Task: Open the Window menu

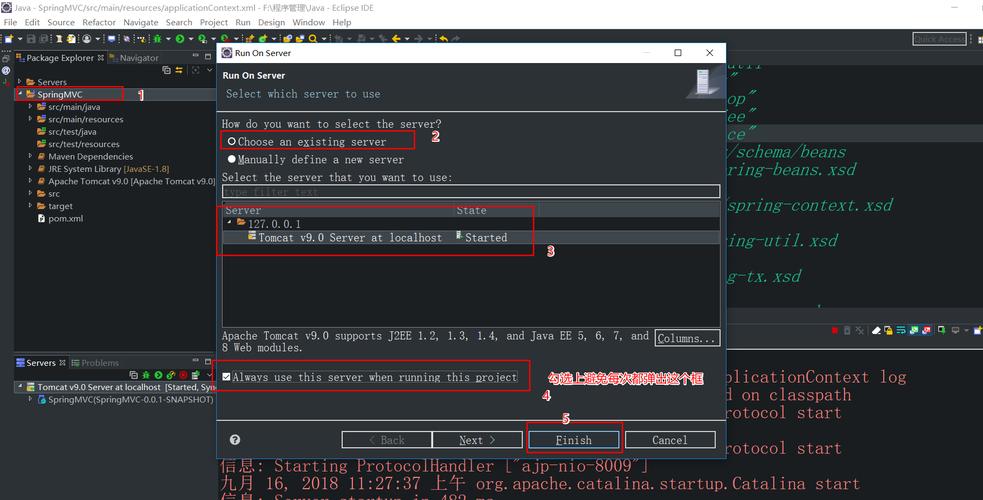Action: (308, 22)
